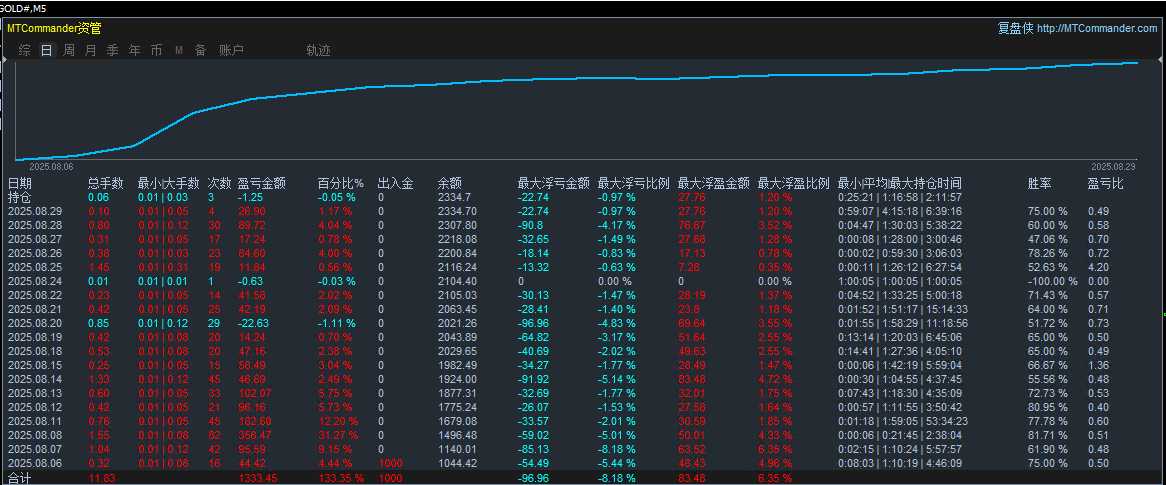Select the 2025.08.18 date row

coord(34,351)
